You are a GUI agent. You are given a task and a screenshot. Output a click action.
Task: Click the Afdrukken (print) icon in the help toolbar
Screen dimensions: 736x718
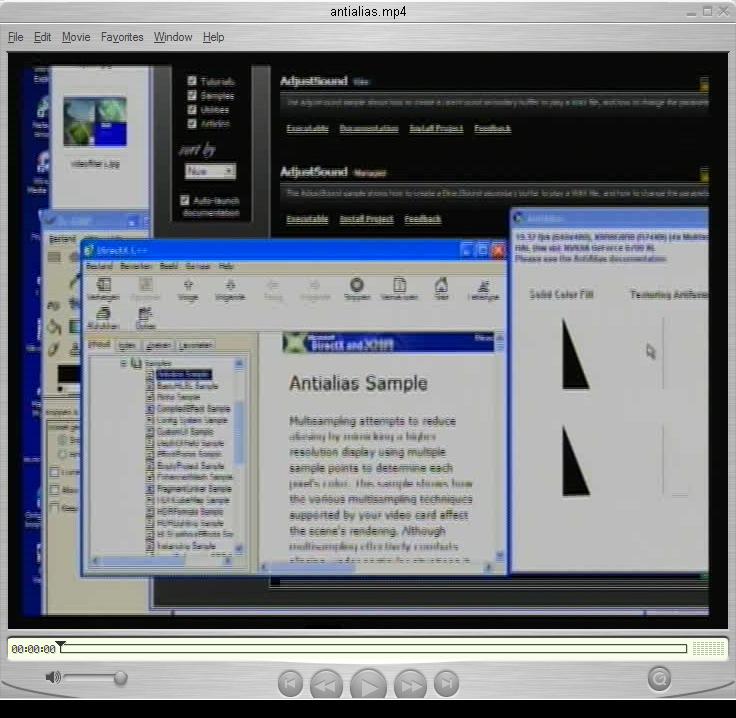pos(103,318)
